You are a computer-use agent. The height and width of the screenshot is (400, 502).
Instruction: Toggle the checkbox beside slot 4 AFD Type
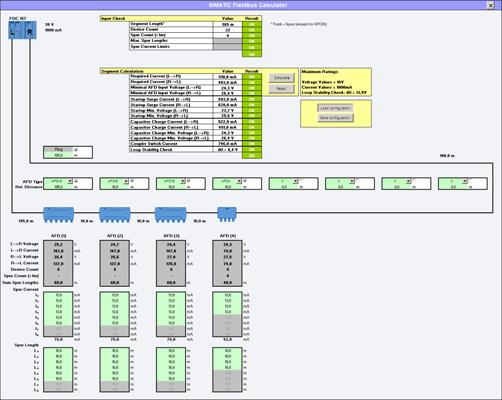coord(245,181)
